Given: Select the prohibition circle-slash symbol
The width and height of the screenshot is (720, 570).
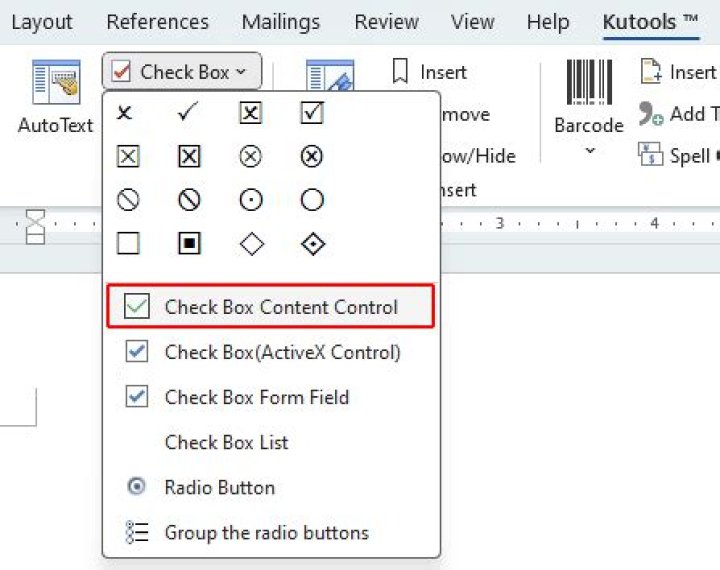Looking at the screenshot, I should tap(127, 200).
